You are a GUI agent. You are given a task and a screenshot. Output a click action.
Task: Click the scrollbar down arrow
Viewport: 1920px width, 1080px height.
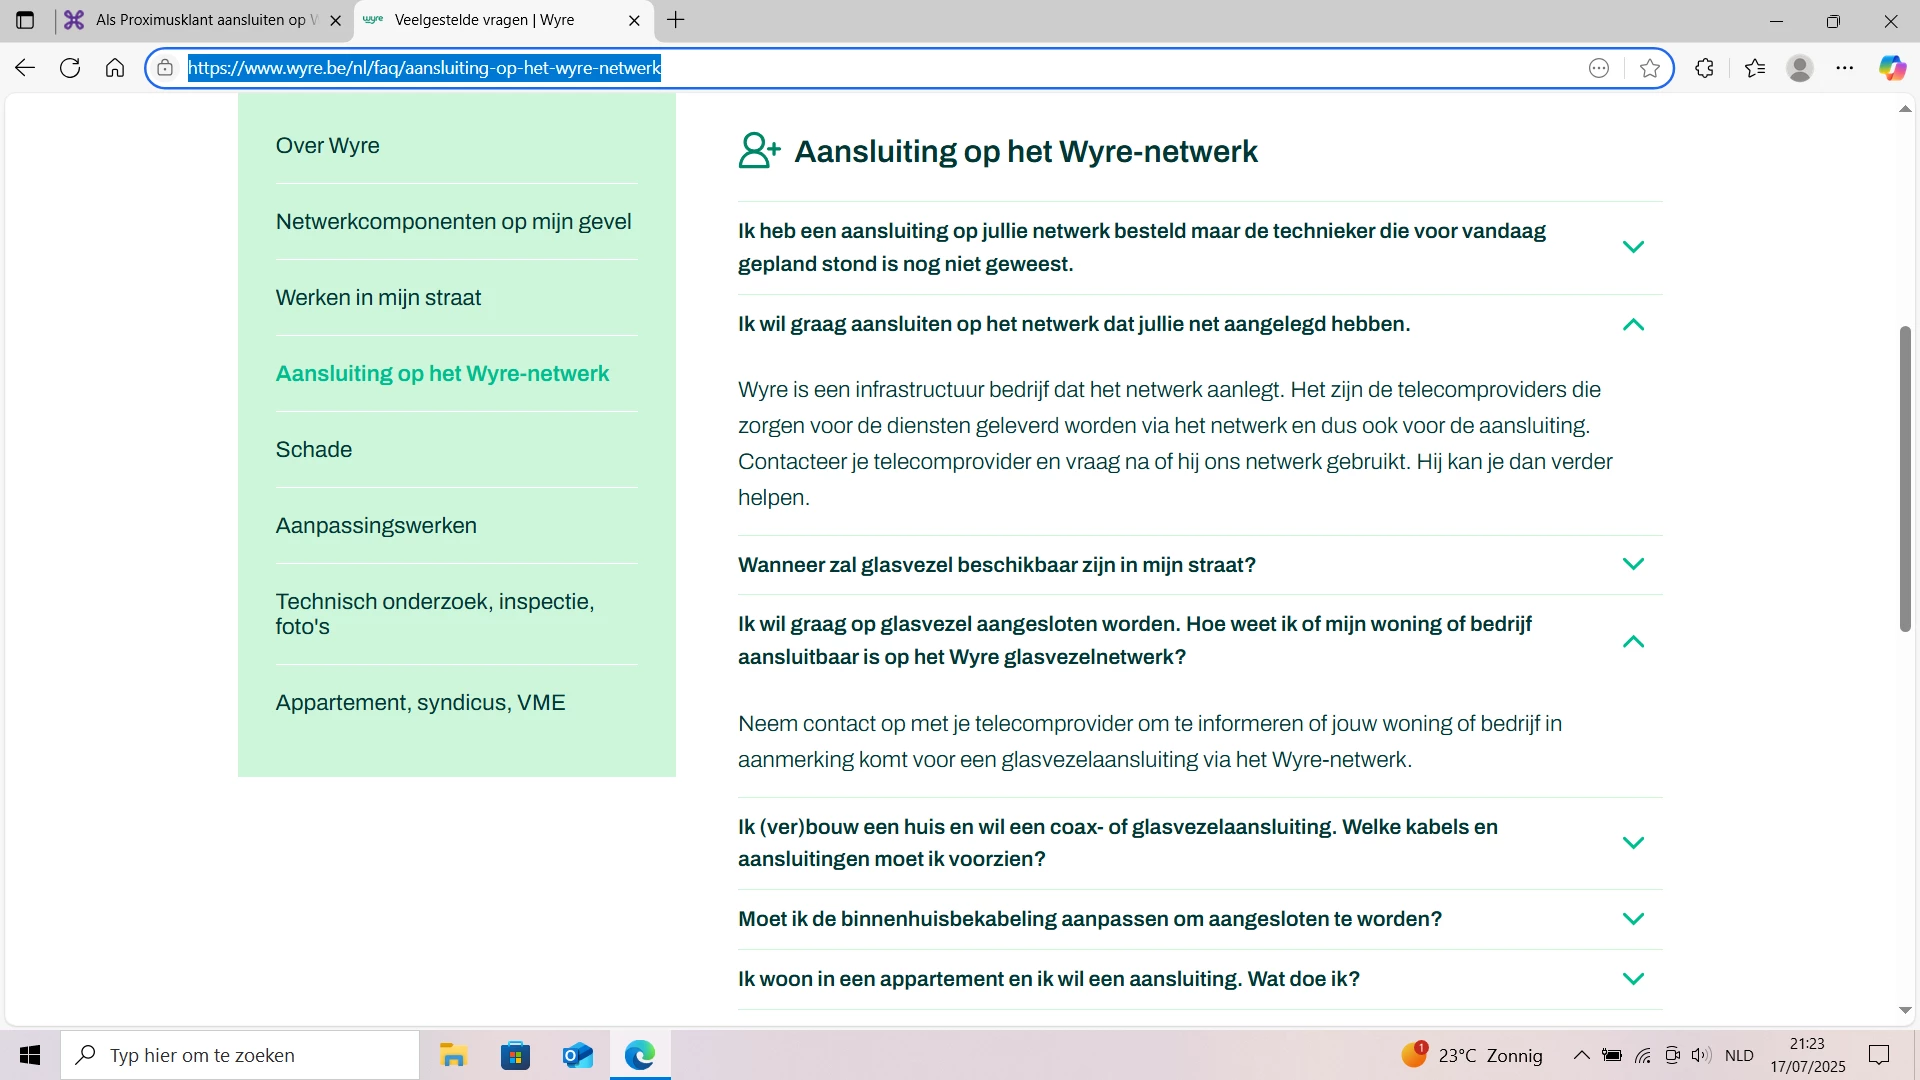(1905, 1011)
